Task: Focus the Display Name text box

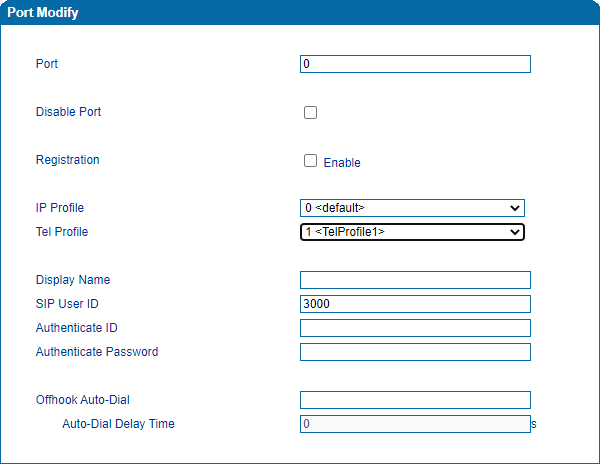Action: [414, 280]
